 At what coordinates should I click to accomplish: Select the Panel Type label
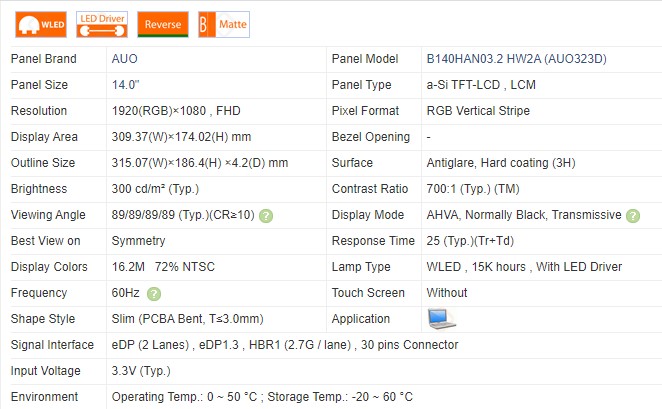click(x=361, y=85)
